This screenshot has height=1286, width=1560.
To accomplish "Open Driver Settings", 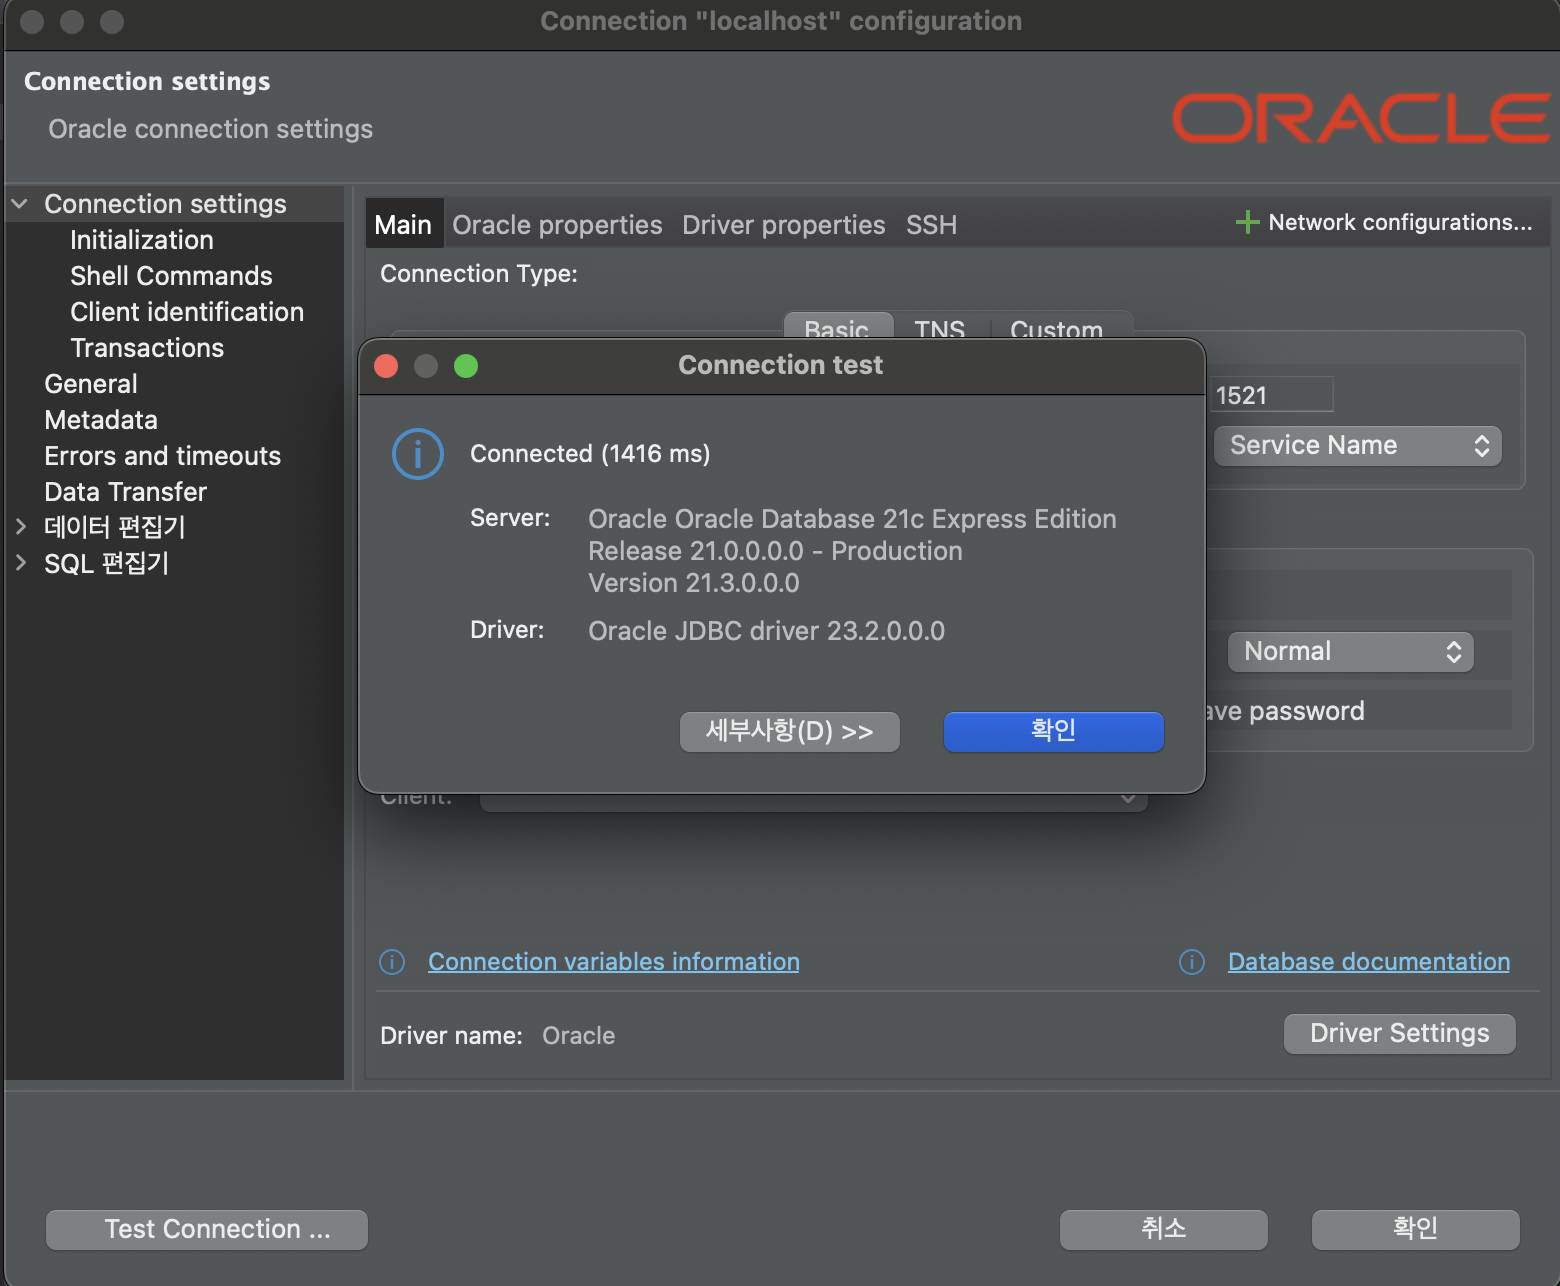I will click(x=1400, y=1034).
